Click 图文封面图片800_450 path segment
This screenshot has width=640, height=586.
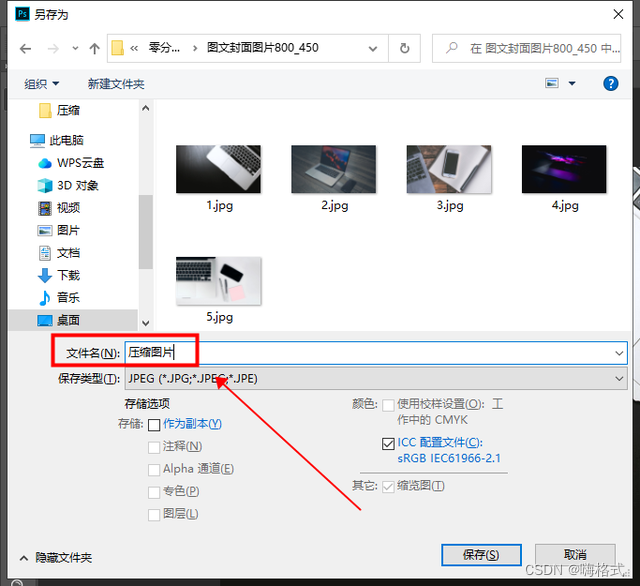(262, 48)
